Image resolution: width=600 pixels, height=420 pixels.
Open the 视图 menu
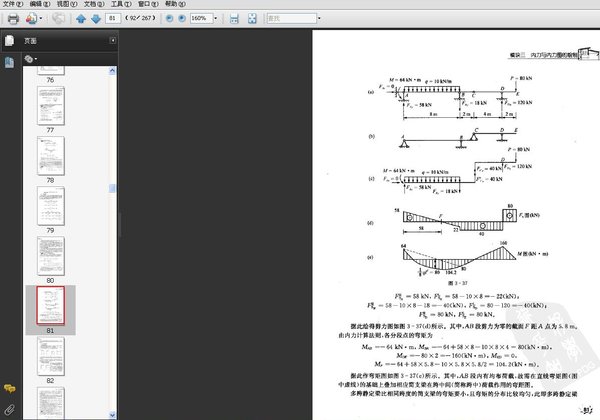(x=67, y=4)
